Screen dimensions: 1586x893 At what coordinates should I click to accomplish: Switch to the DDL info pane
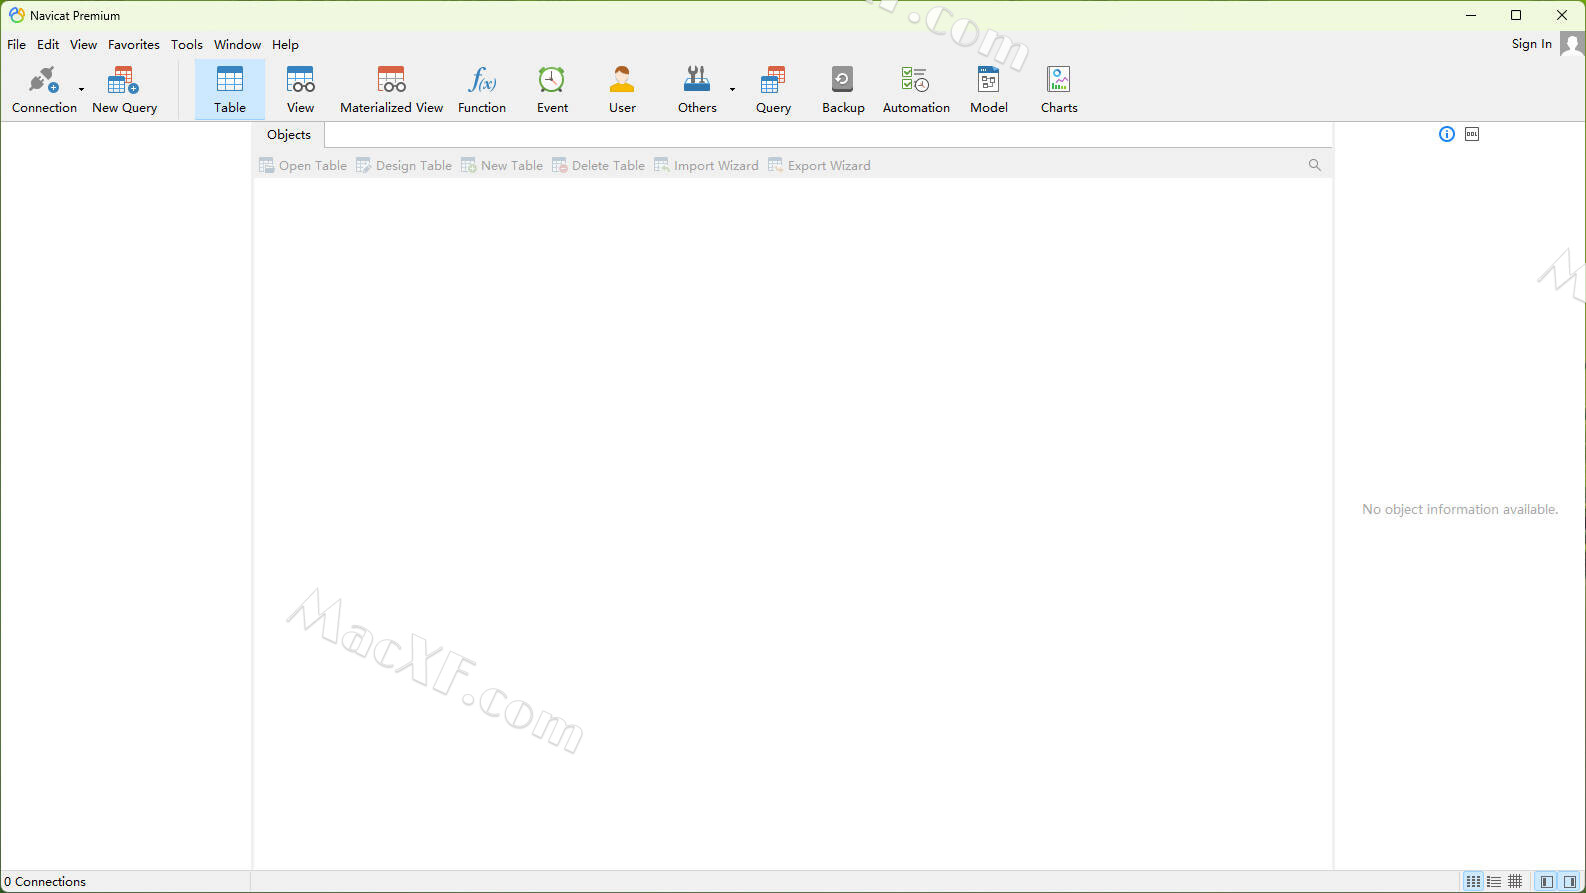click(x=1472, y=134)
